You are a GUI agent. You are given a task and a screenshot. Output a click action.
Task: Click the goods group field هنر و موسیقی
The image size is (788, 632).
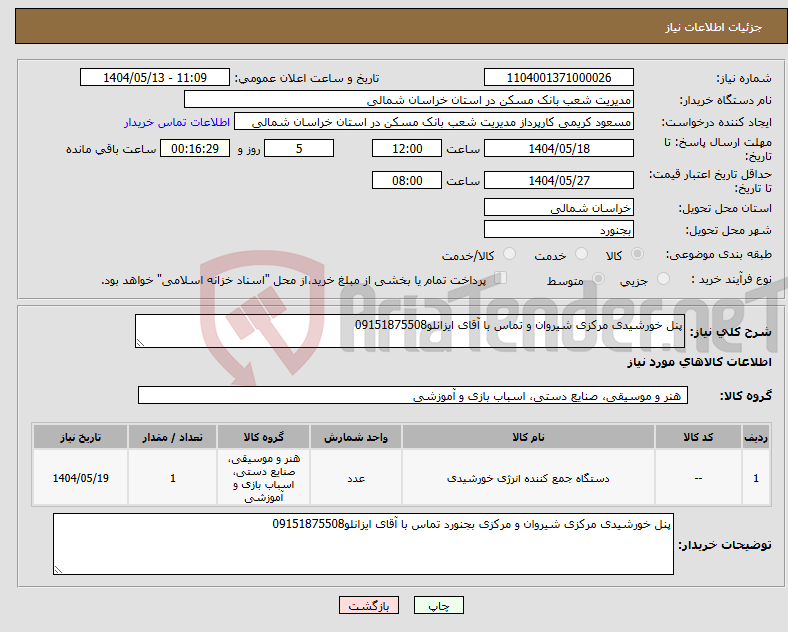point(413,395)
